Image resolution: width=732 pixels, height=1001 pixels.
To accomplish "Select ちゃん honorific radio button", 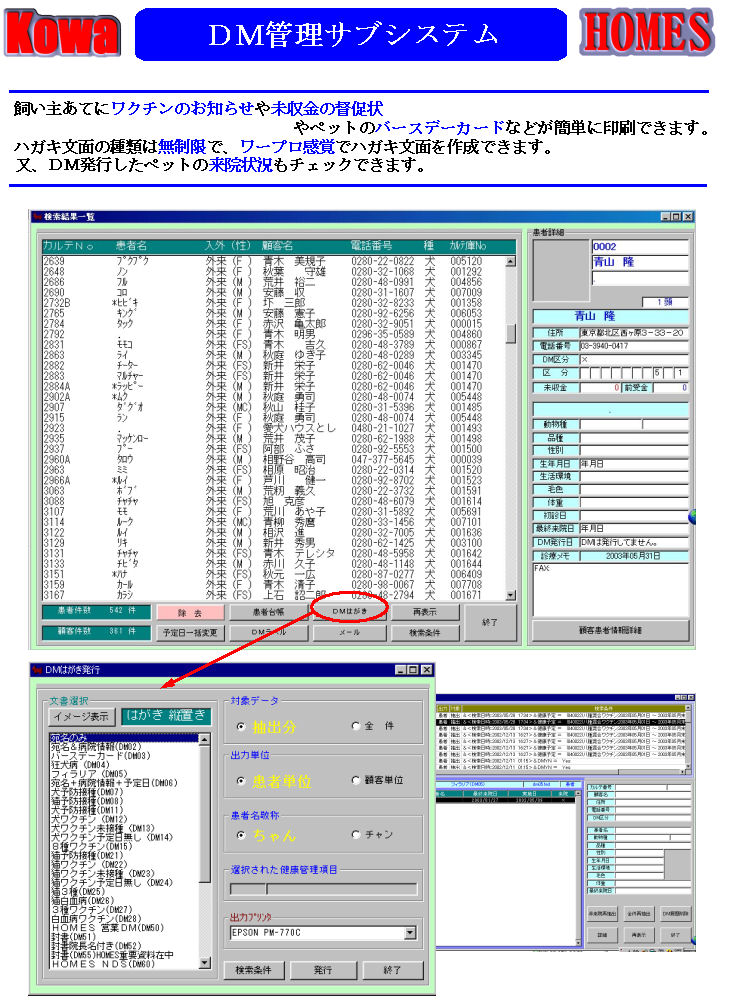I will [x=241, y=835].
